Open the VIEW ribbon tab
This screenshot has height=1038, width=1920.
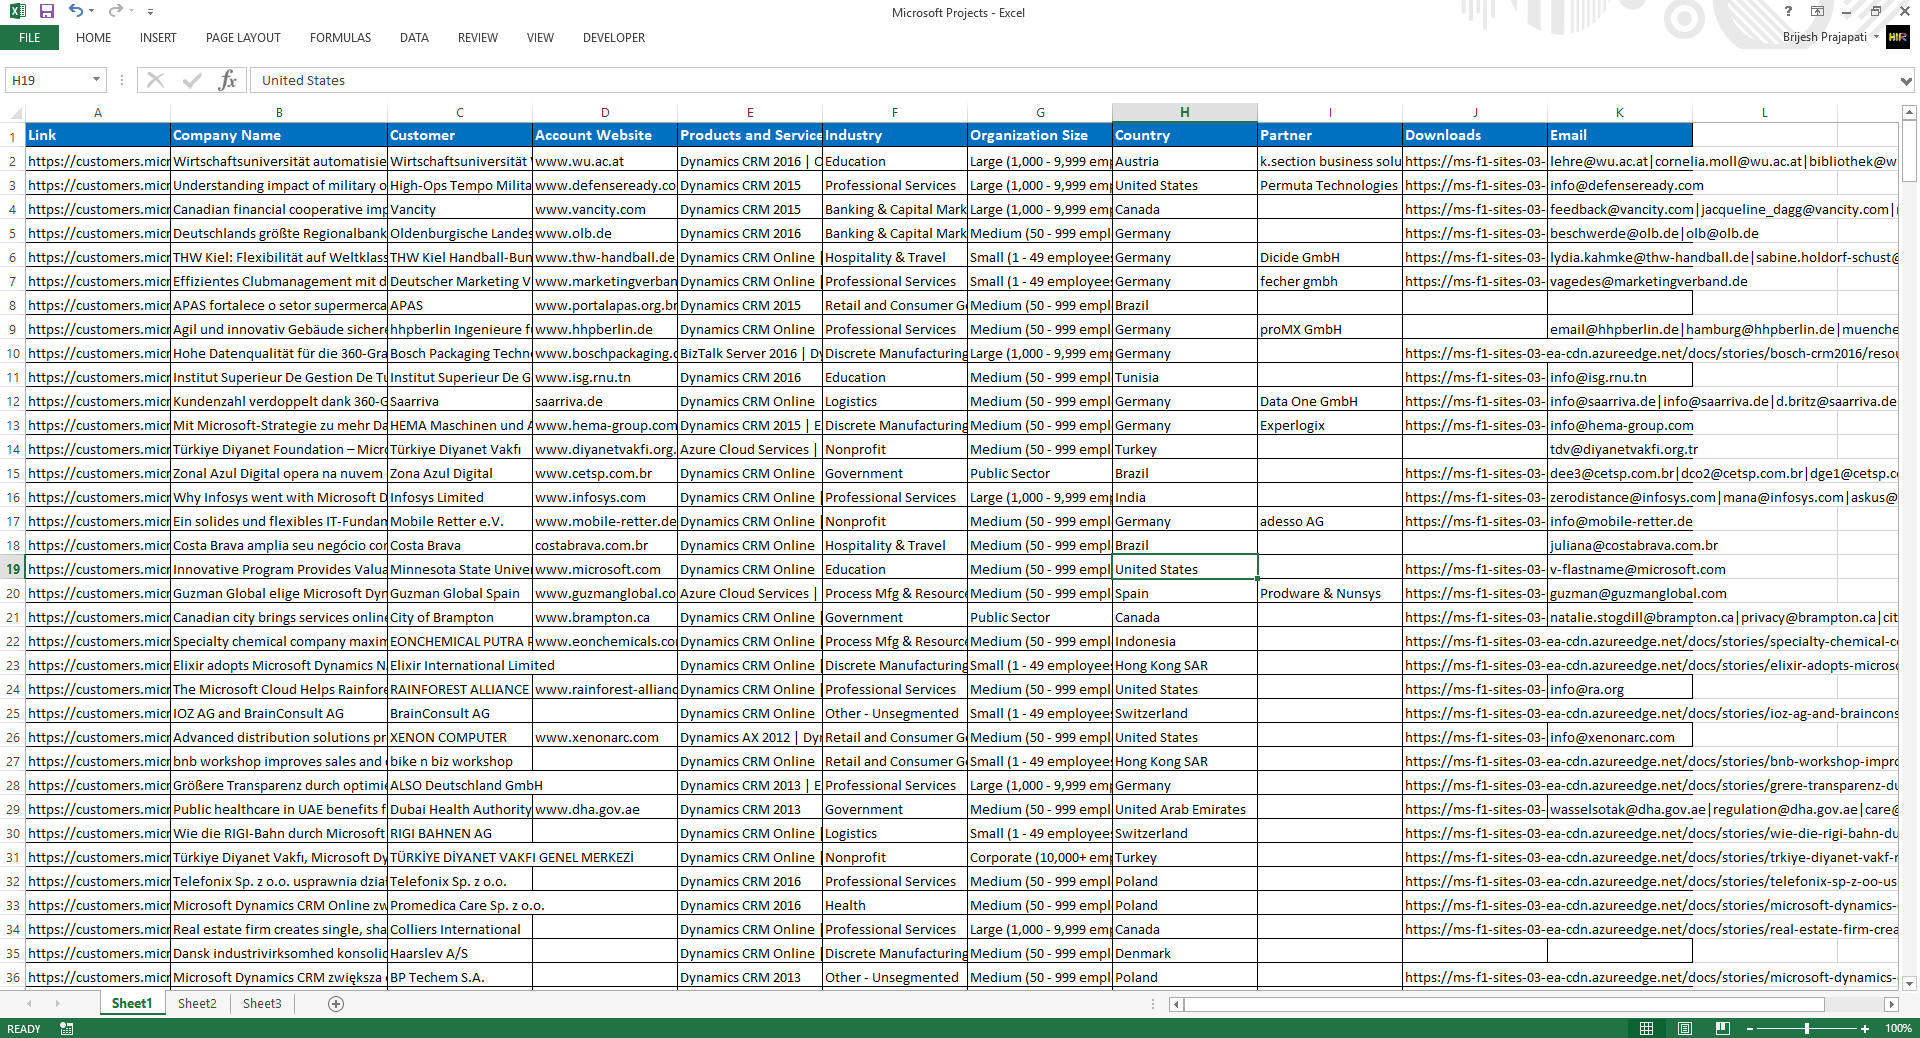tap(540, 38)
